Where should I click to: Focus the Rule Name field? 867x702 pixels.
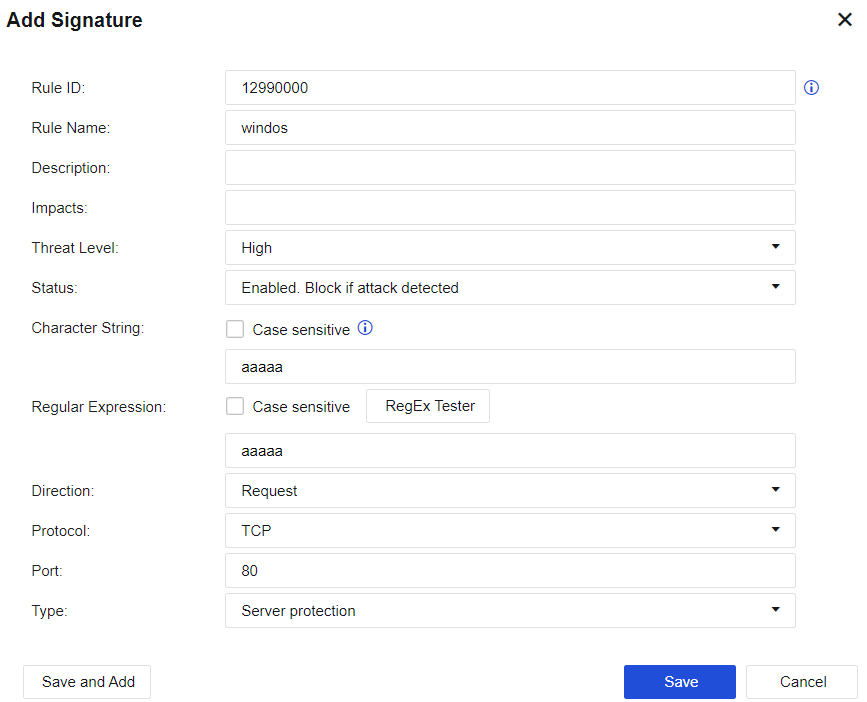tap(510, 128)
